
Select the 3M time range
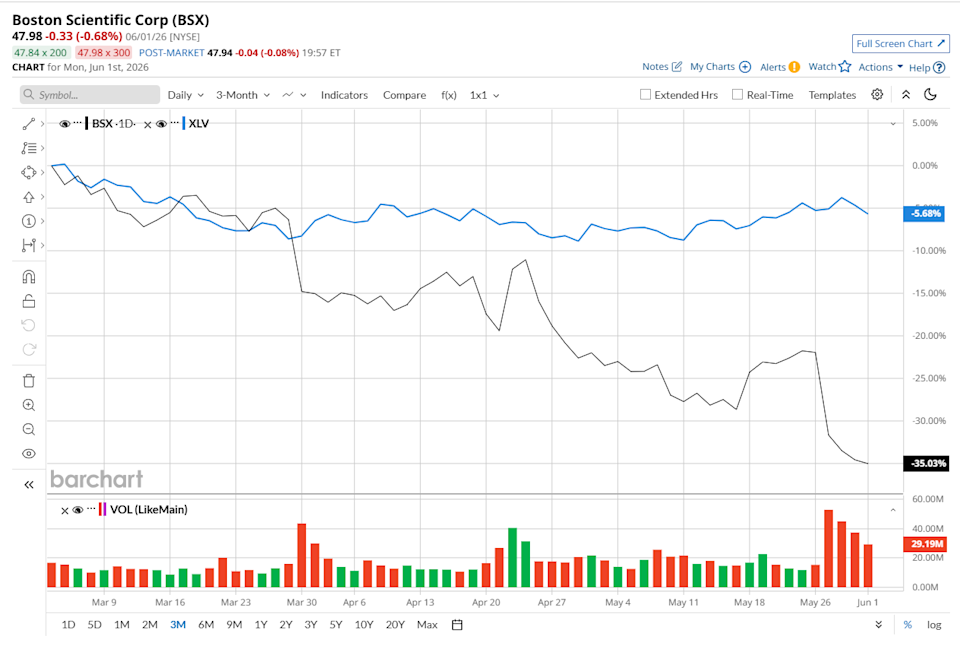click(178, 625)
